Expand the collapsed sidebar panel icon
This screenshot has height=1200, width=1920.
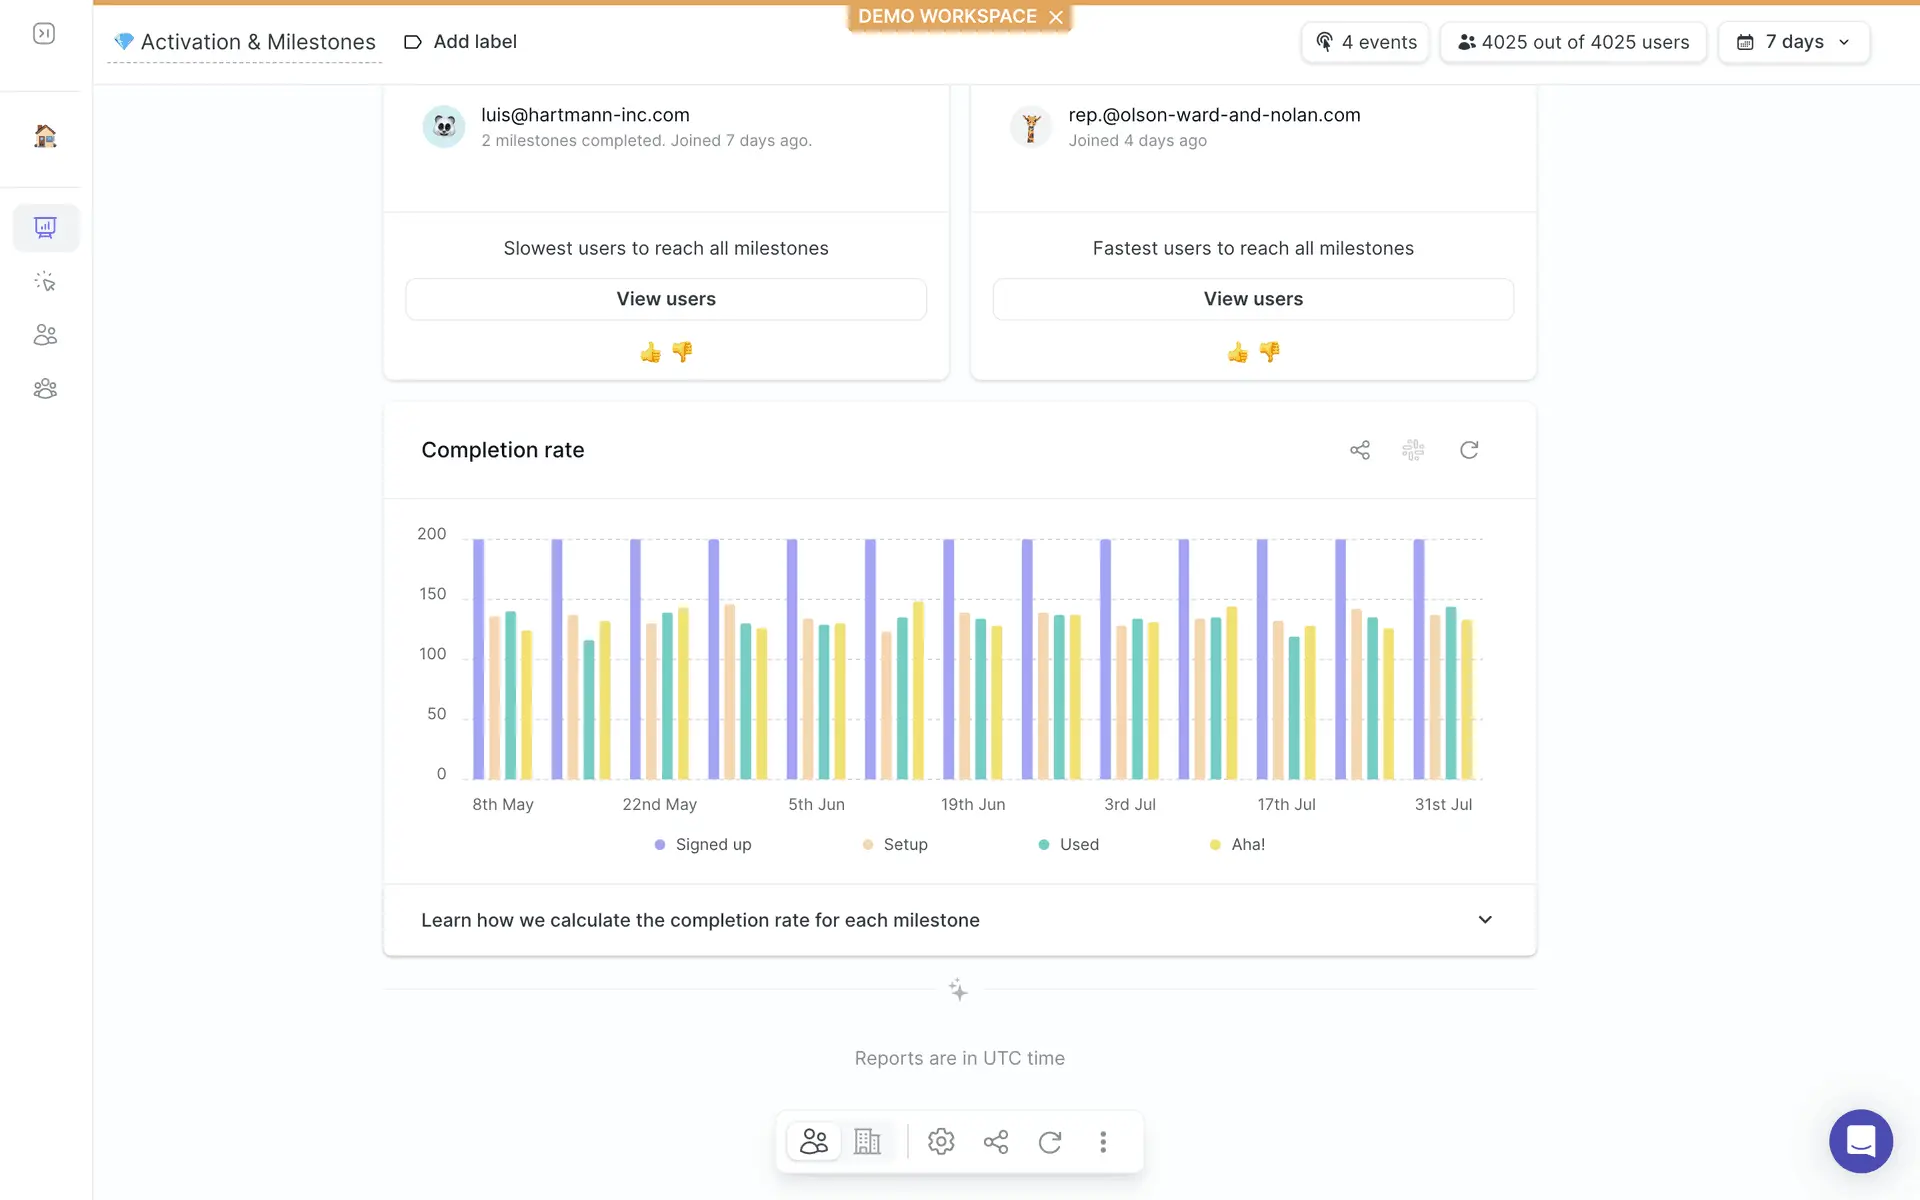44,34
